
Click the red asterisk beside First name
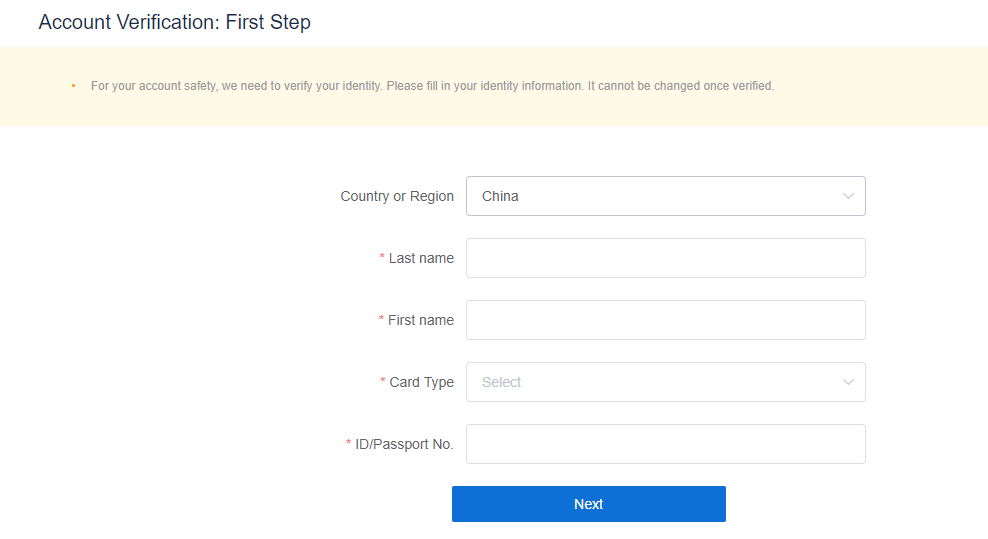(381, 320)
